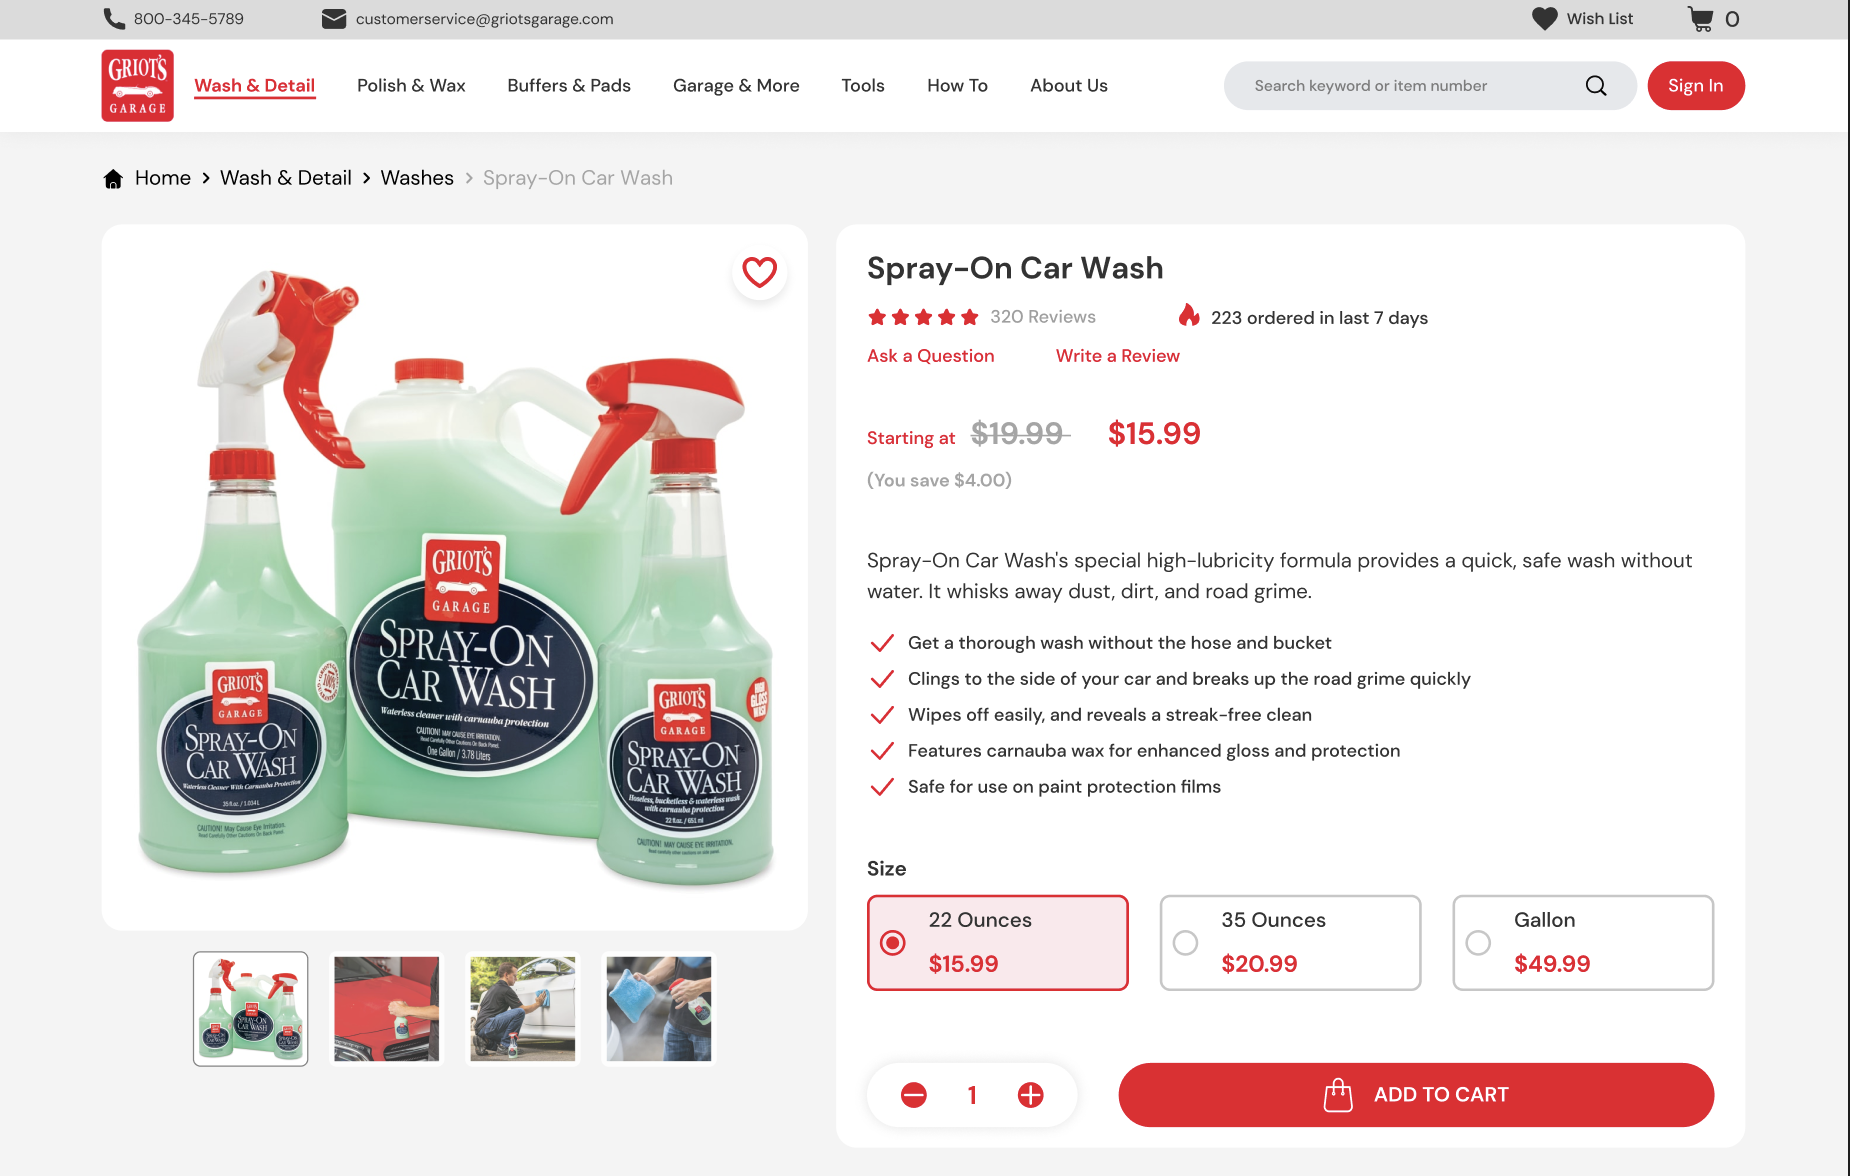This screenshot has width=1850, height=1176.
Task: Select the 35 Ounces size option
Action: click(x=1290, y=943)
